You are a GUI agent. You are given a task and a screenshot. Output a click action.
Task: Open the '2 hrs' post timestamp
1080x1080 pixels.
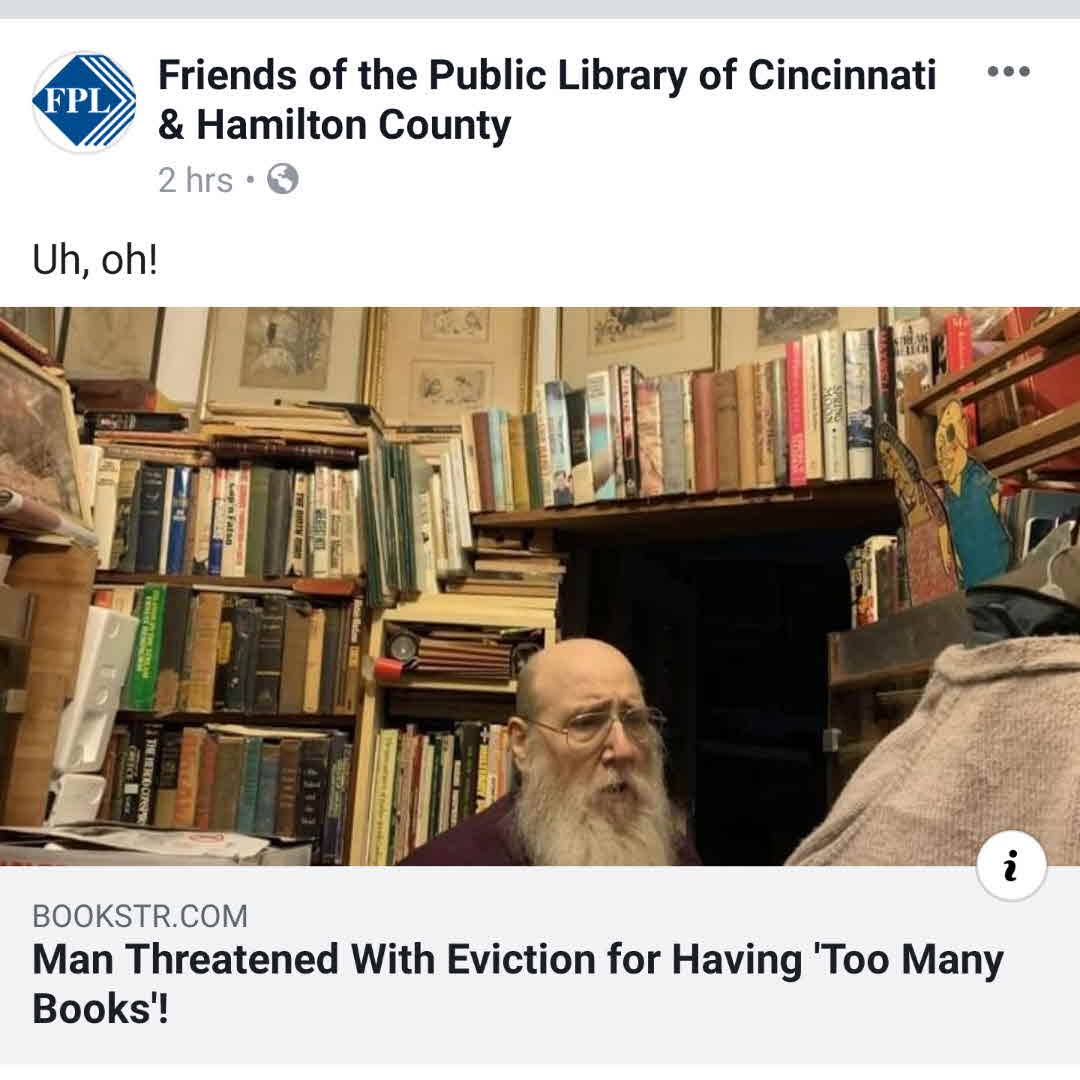[x=196, y=180]
